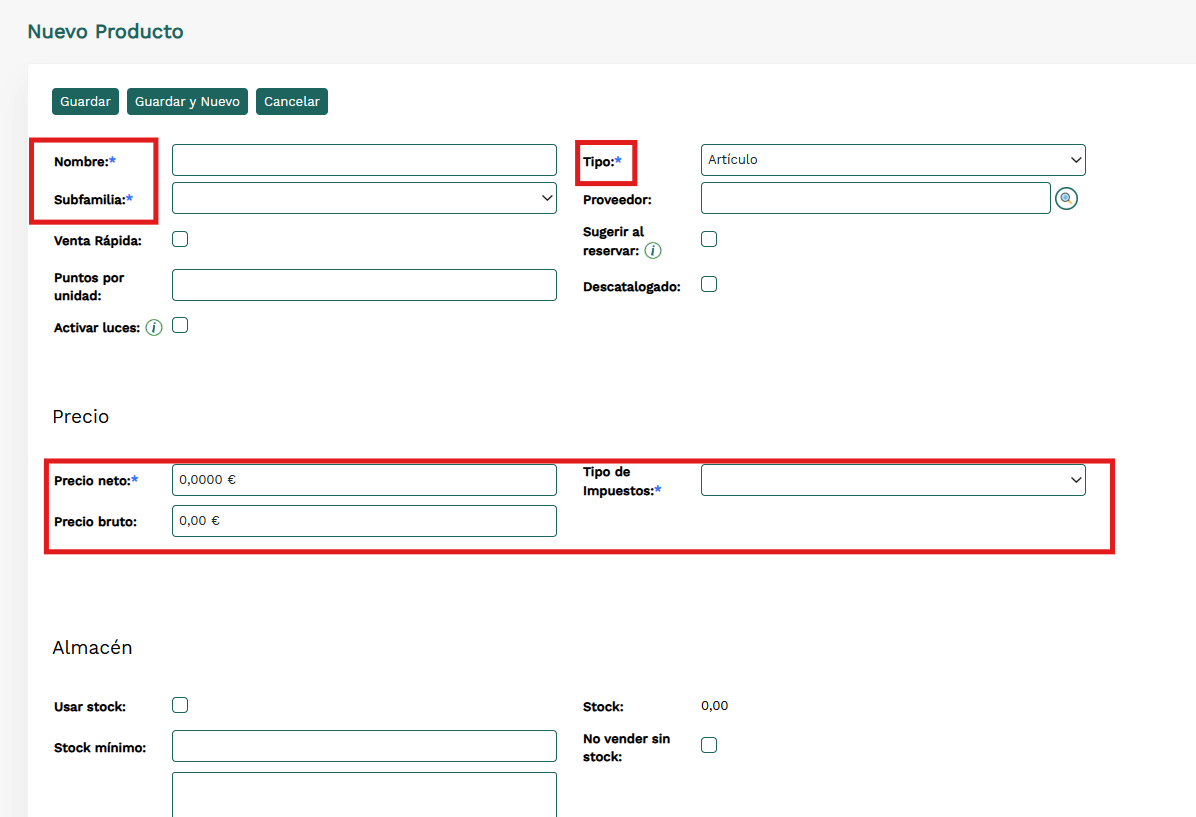Select the Precio neto field
Viewport: 1196px width, 817px height.
pyautogui.click(x=364, y=480)
